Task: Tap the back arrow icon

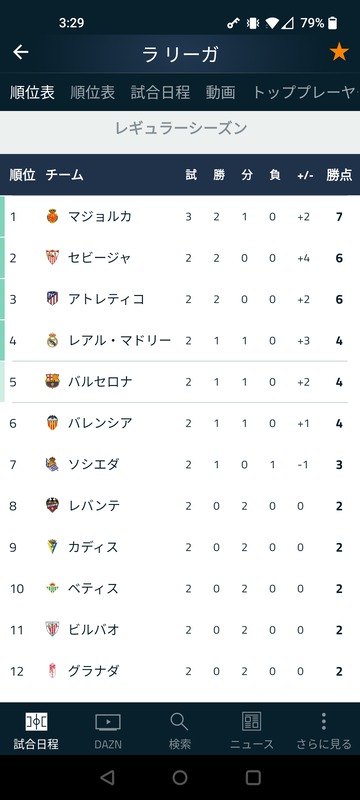Action: [20, 52]
